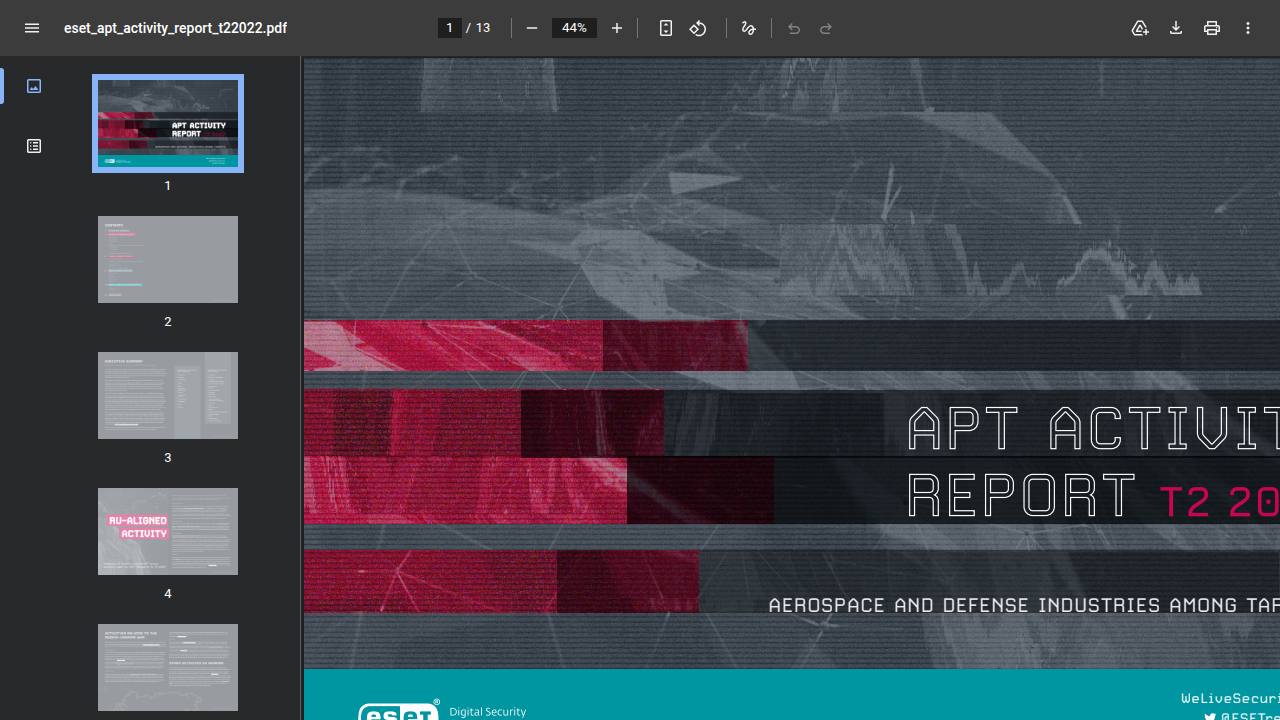
Task: Click the AEROSPACE AND DEFENSE INDUSTRIES subtitle
Action: tap(1024, 605)
